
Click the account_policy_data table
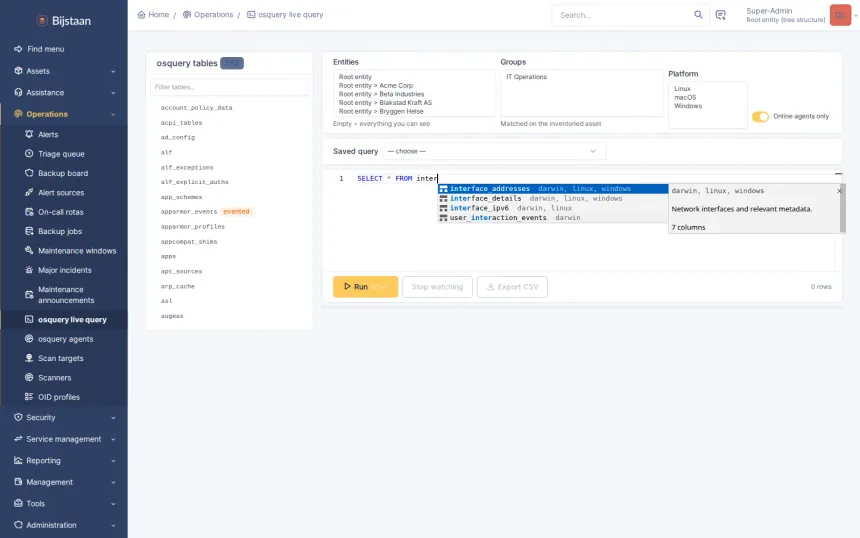click(196, 108)
